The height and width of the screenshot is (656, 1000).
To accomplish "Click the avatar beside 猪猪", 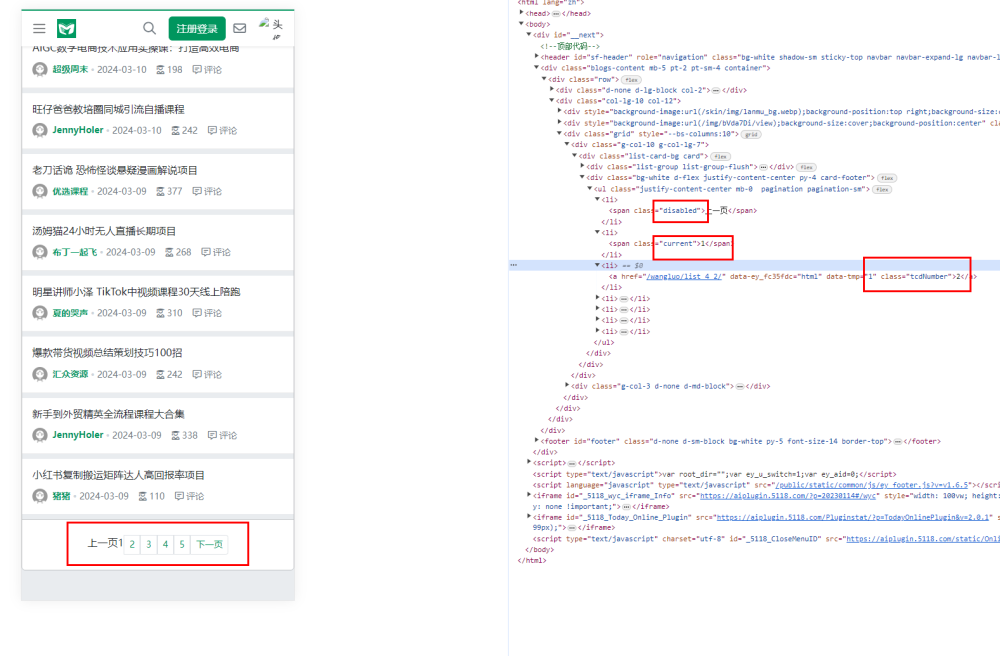I will [40, 496].
